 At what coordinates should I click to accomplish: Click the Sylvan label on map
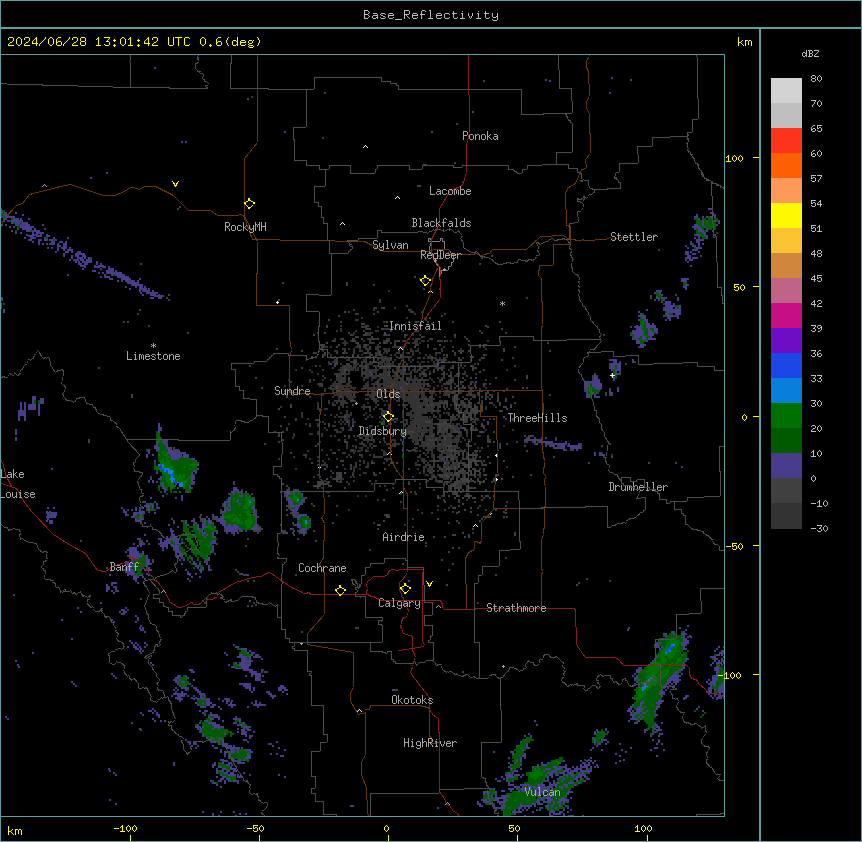(390, 245)
